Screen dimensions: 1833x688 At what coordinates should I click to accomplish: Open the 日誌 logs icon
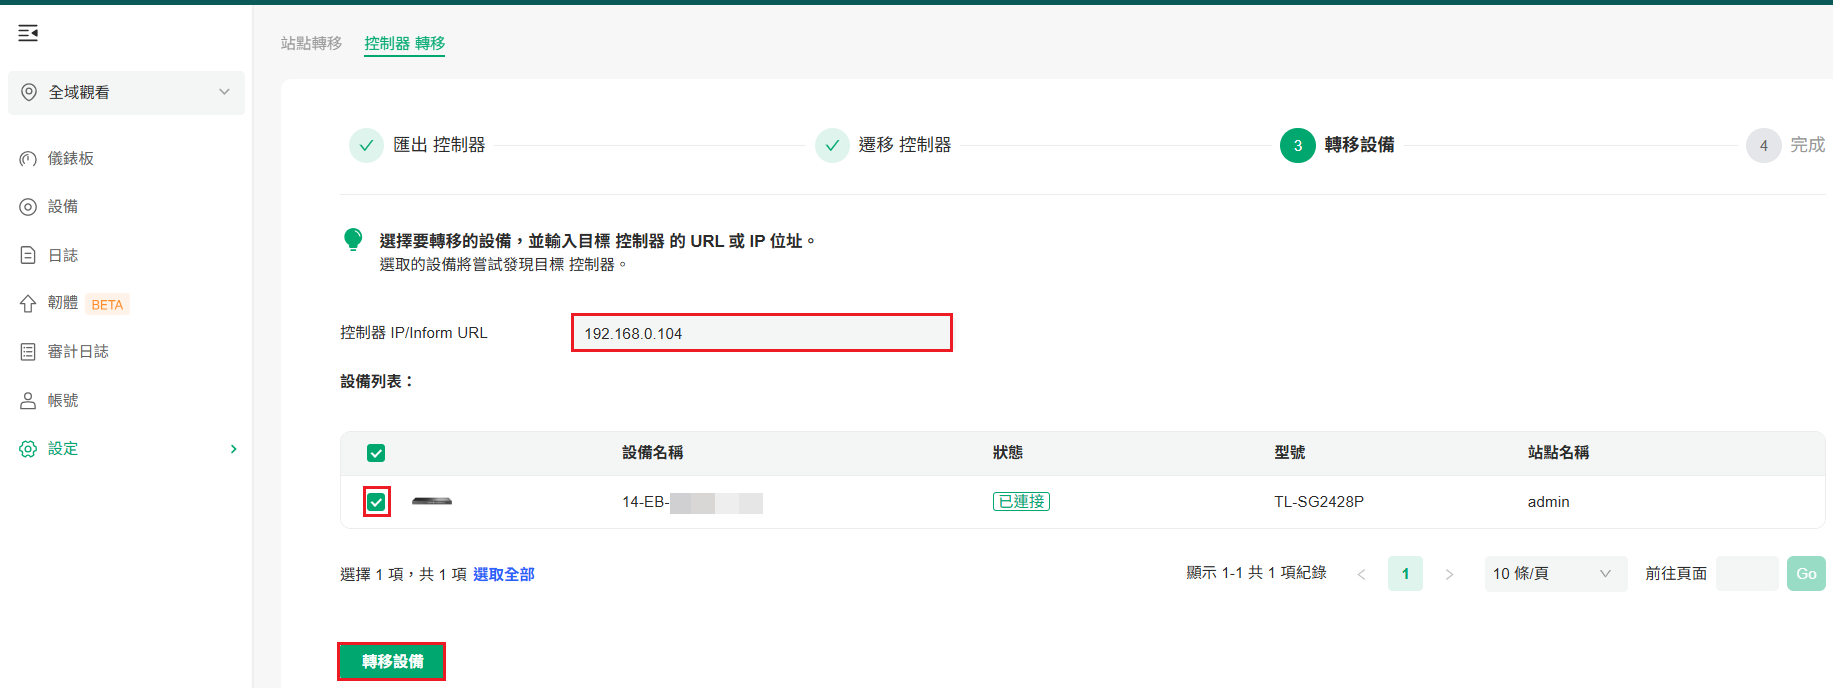tap(28, 255)
